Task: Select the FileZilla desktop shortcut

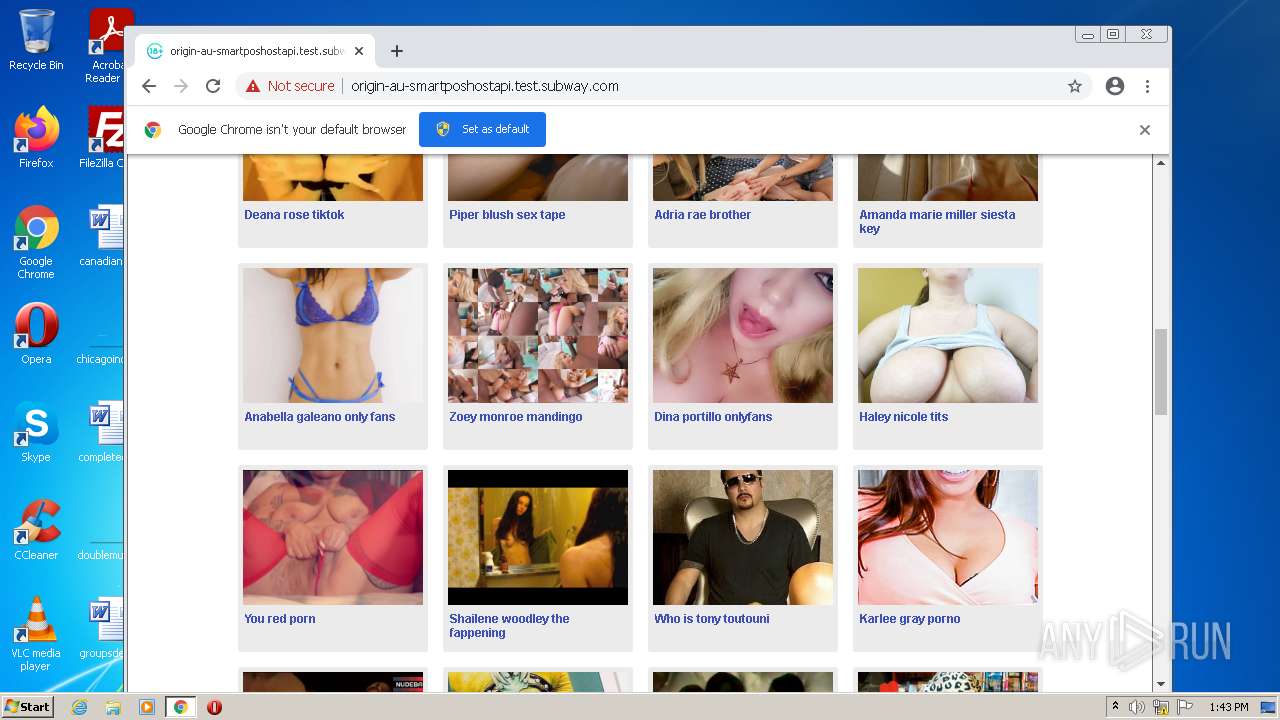Action: click(x=102, y=137)
